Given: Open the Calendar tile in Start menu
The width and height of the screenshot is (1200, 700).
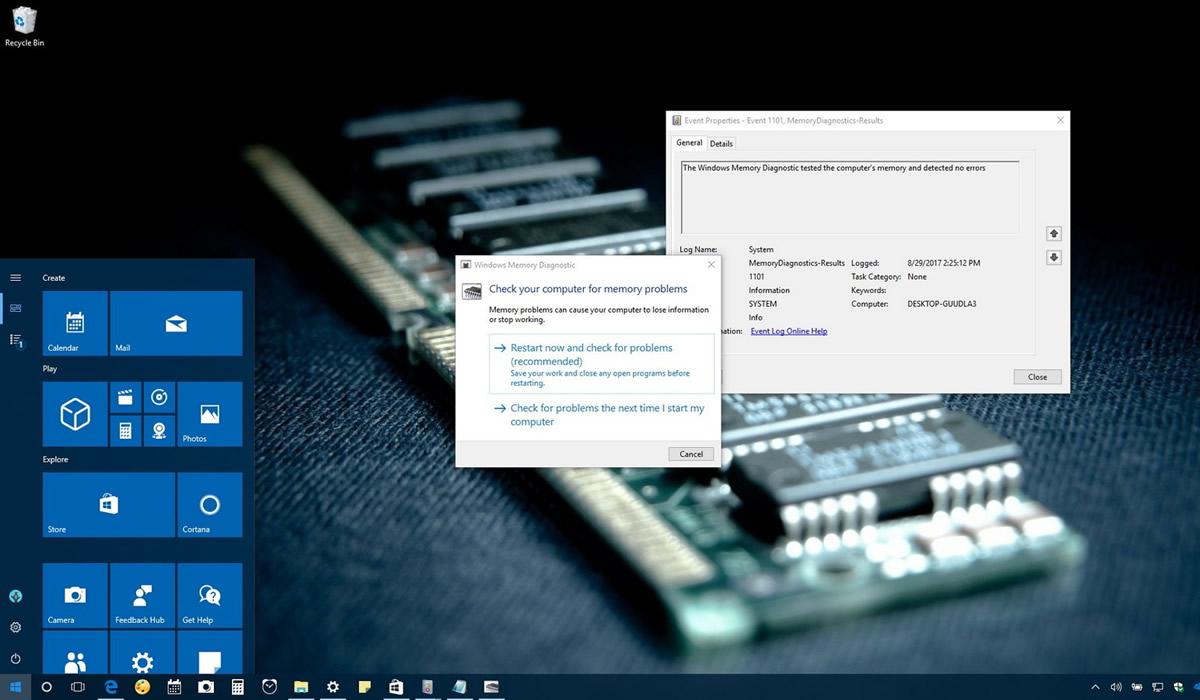Looking at the screenshot, I should coord(75,323).
